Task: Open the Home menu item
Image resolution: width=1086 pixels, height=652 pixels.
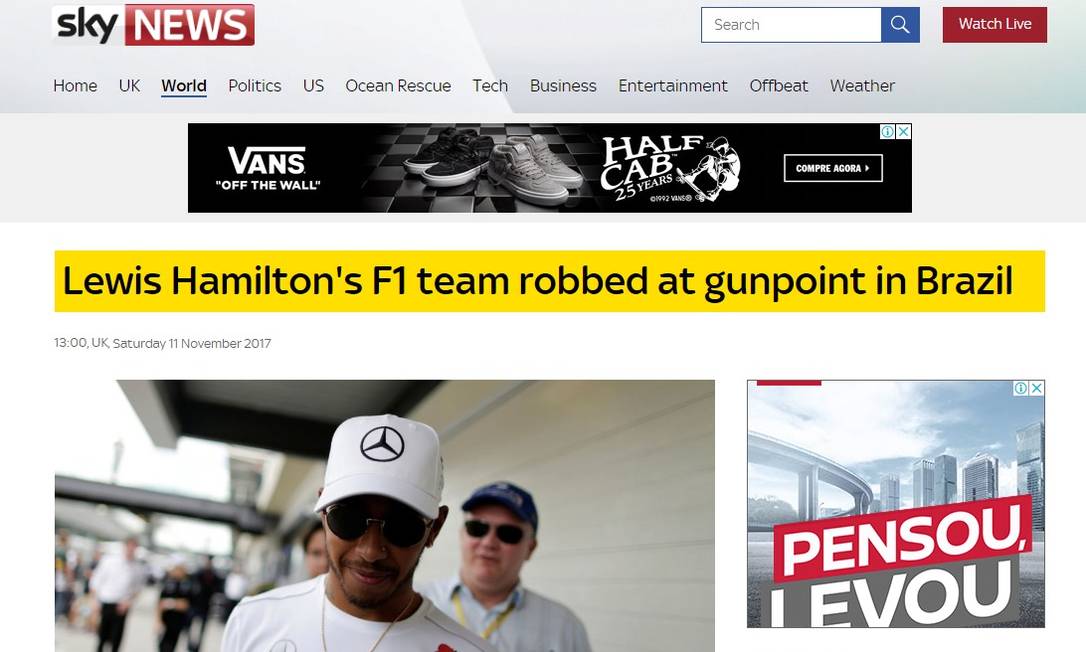Action: tap(75, 86)
